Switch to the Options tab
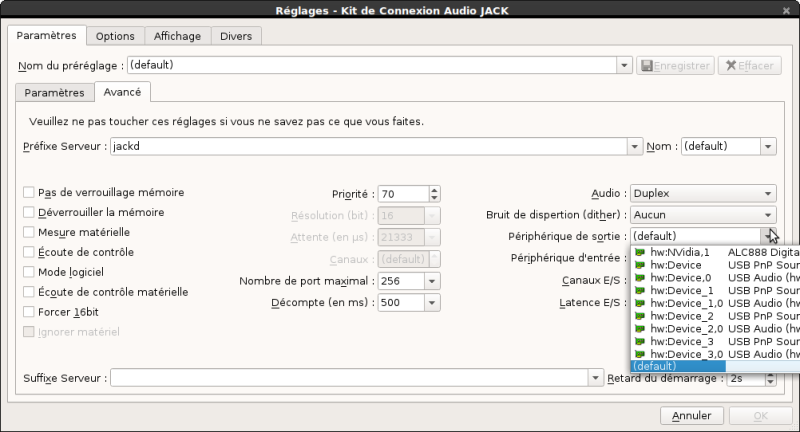This screenshot has height=432, width=800. pyautogui.click(x=115, y=36)
